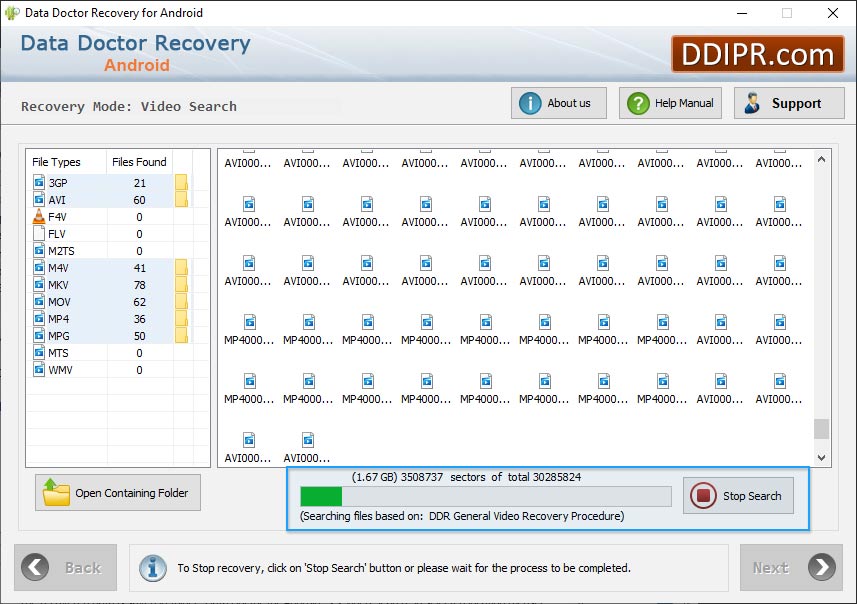
Task: Click the 41 count in M4V row
Action: tap(140, 268)
